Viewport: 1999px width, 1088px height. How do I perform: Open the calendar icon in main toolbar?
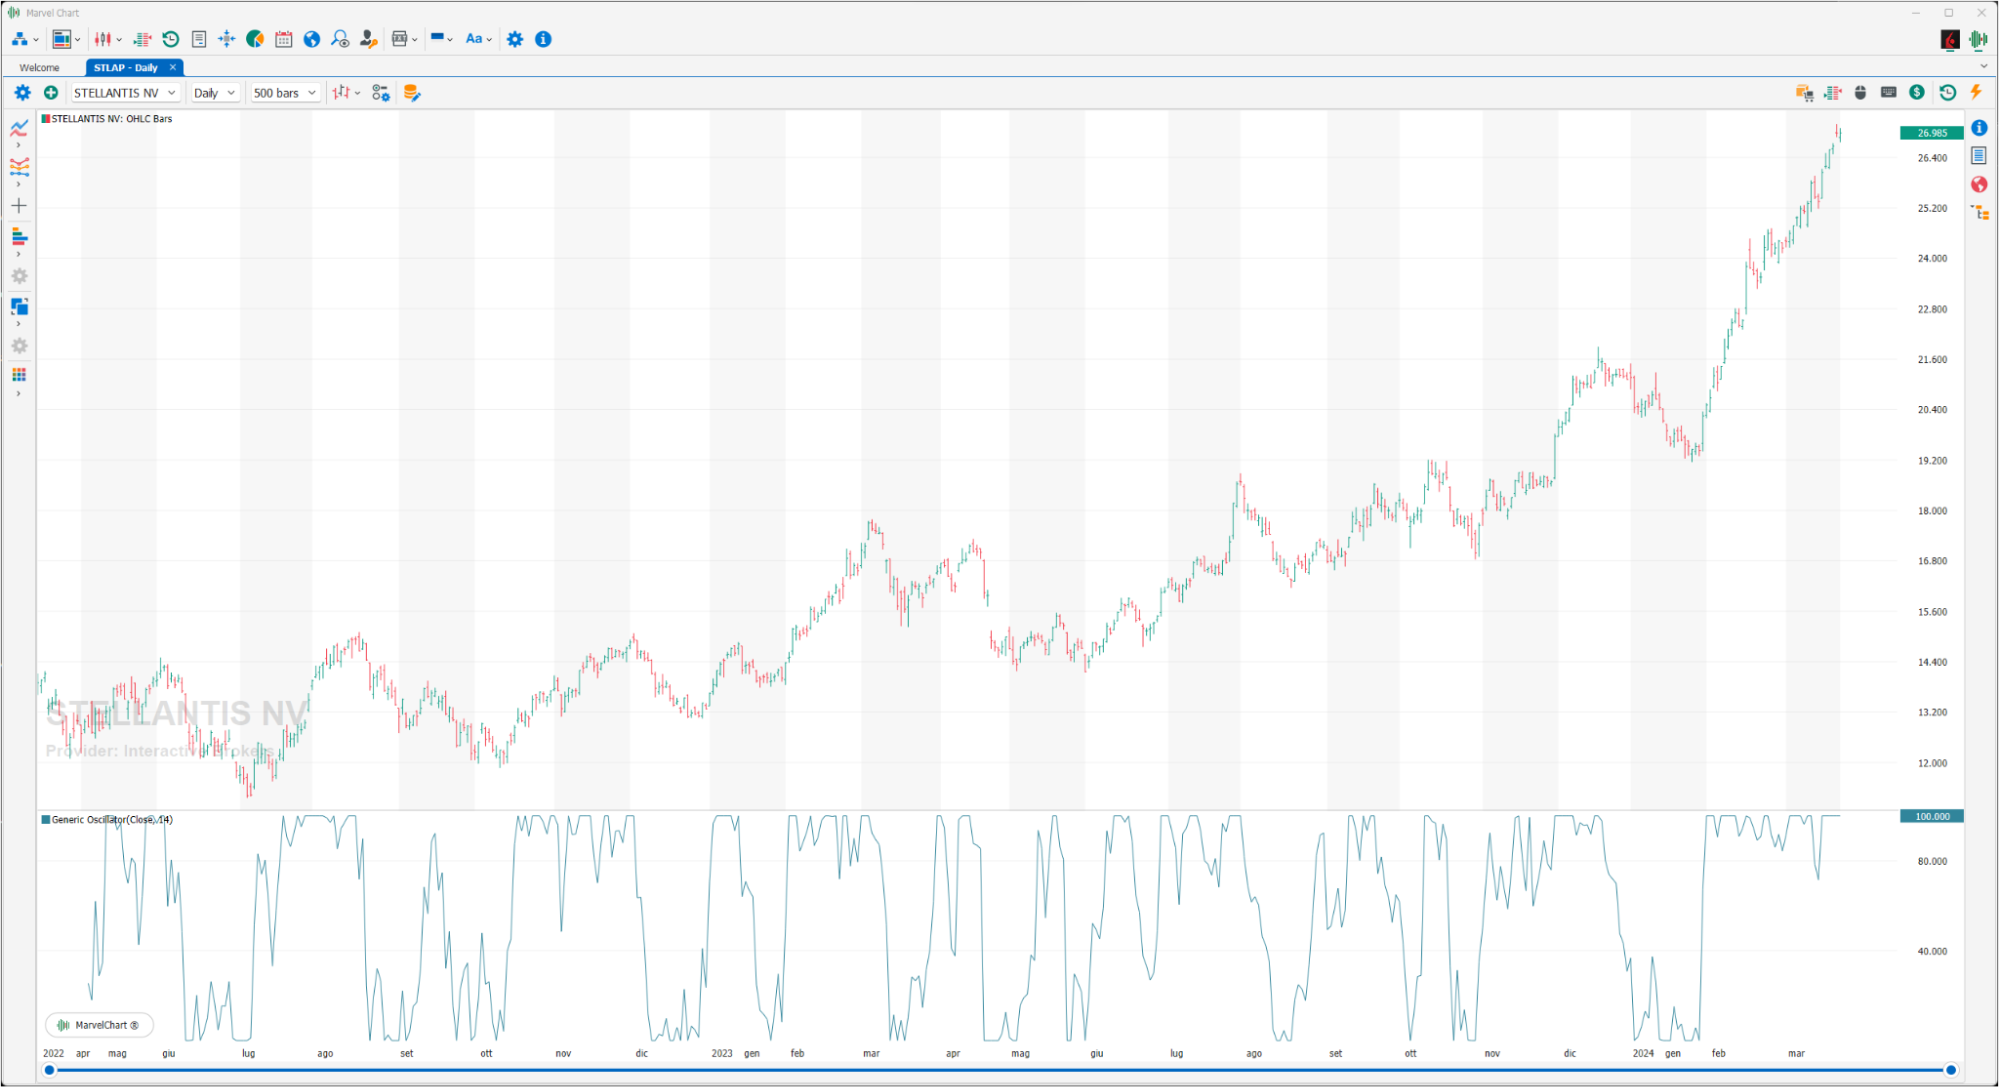(x=284, y=39)
